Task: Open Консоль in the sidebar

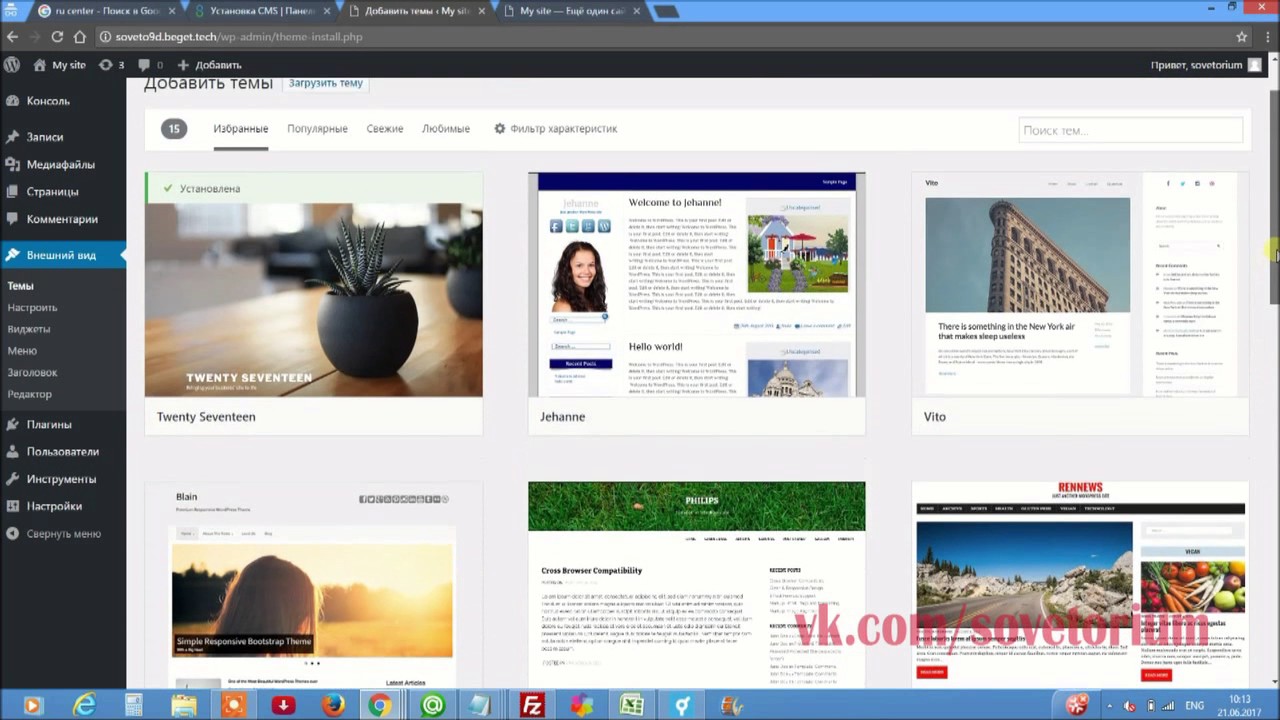Action: tap(63, 101)
